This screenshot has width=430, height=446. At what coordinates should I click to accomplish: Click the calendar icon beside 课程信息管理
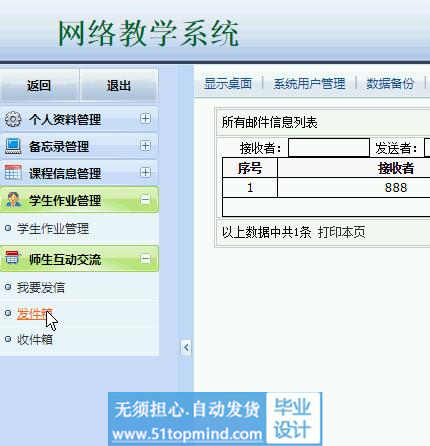pos(13,173)
